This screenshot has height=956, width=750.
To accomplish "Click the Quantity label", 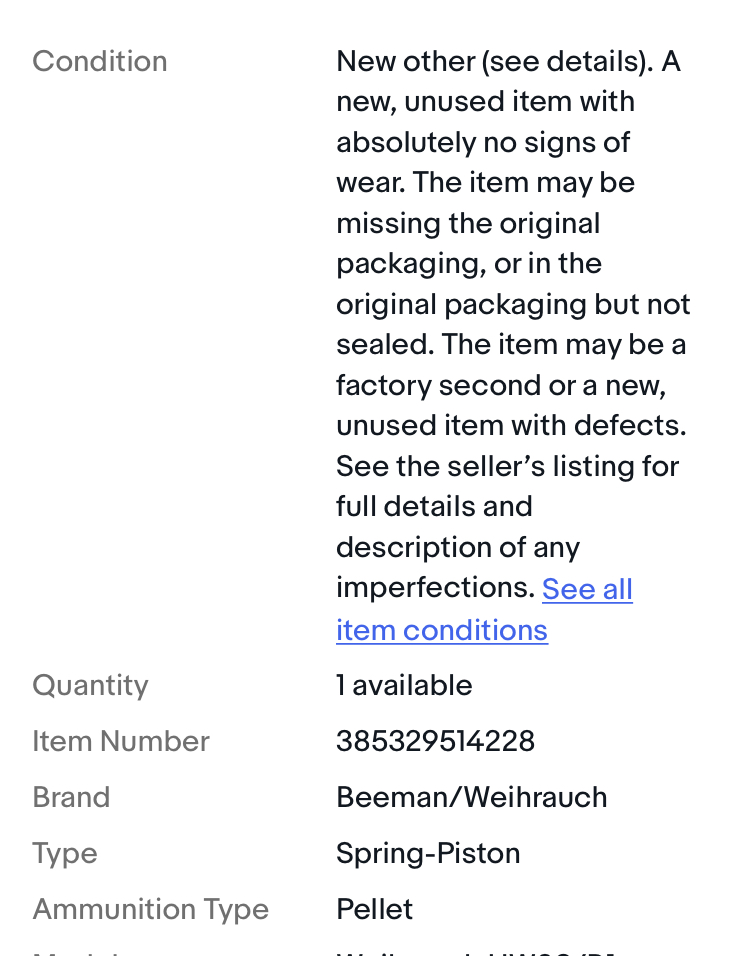I will (x=90, y=685).
